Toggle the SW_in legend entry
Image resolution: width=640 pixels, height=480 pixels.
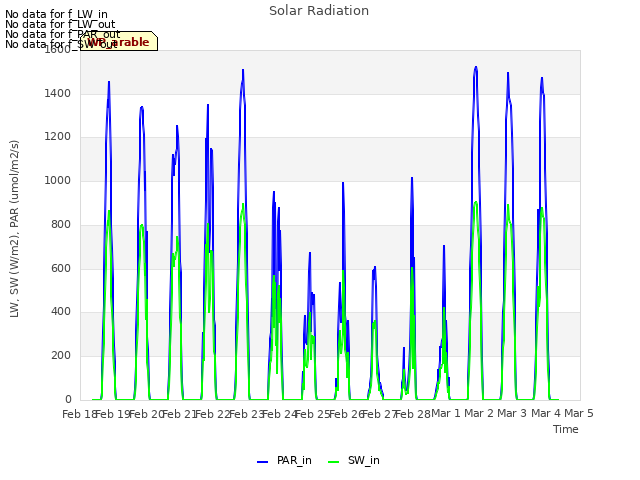[x=354, y=460]
